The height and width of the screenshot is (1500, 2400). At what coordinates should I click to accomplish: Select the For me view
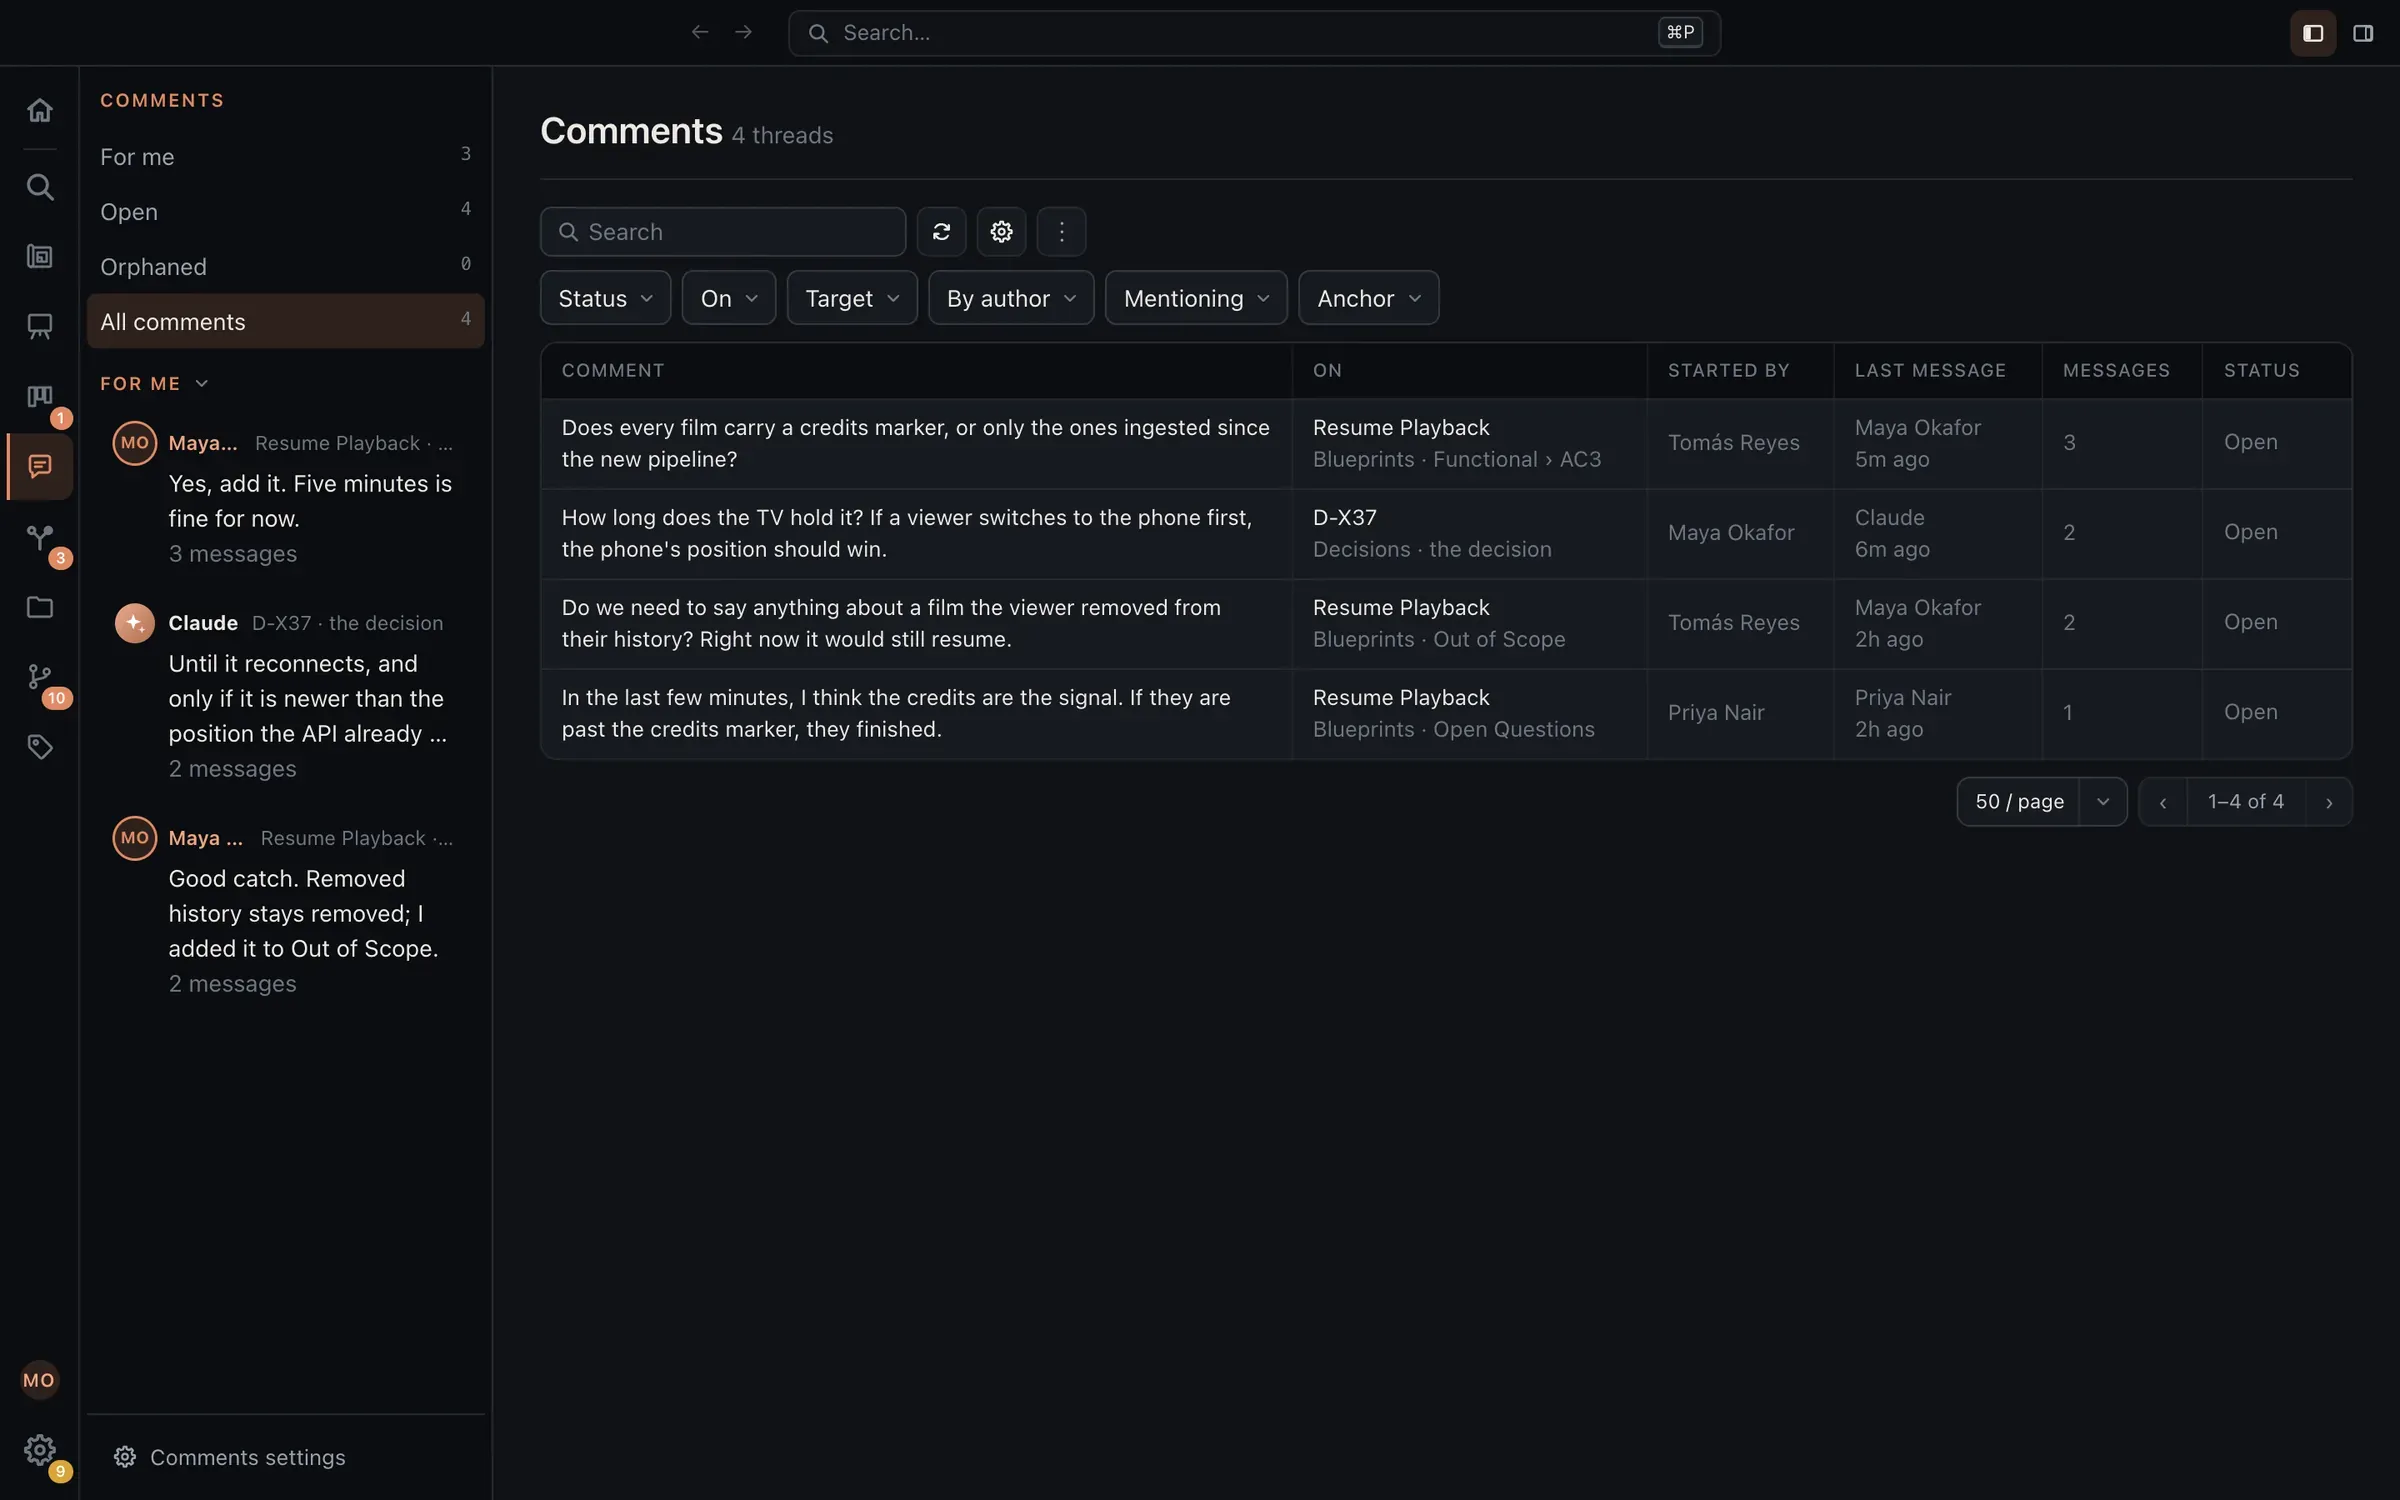click(x=285, y=157)
